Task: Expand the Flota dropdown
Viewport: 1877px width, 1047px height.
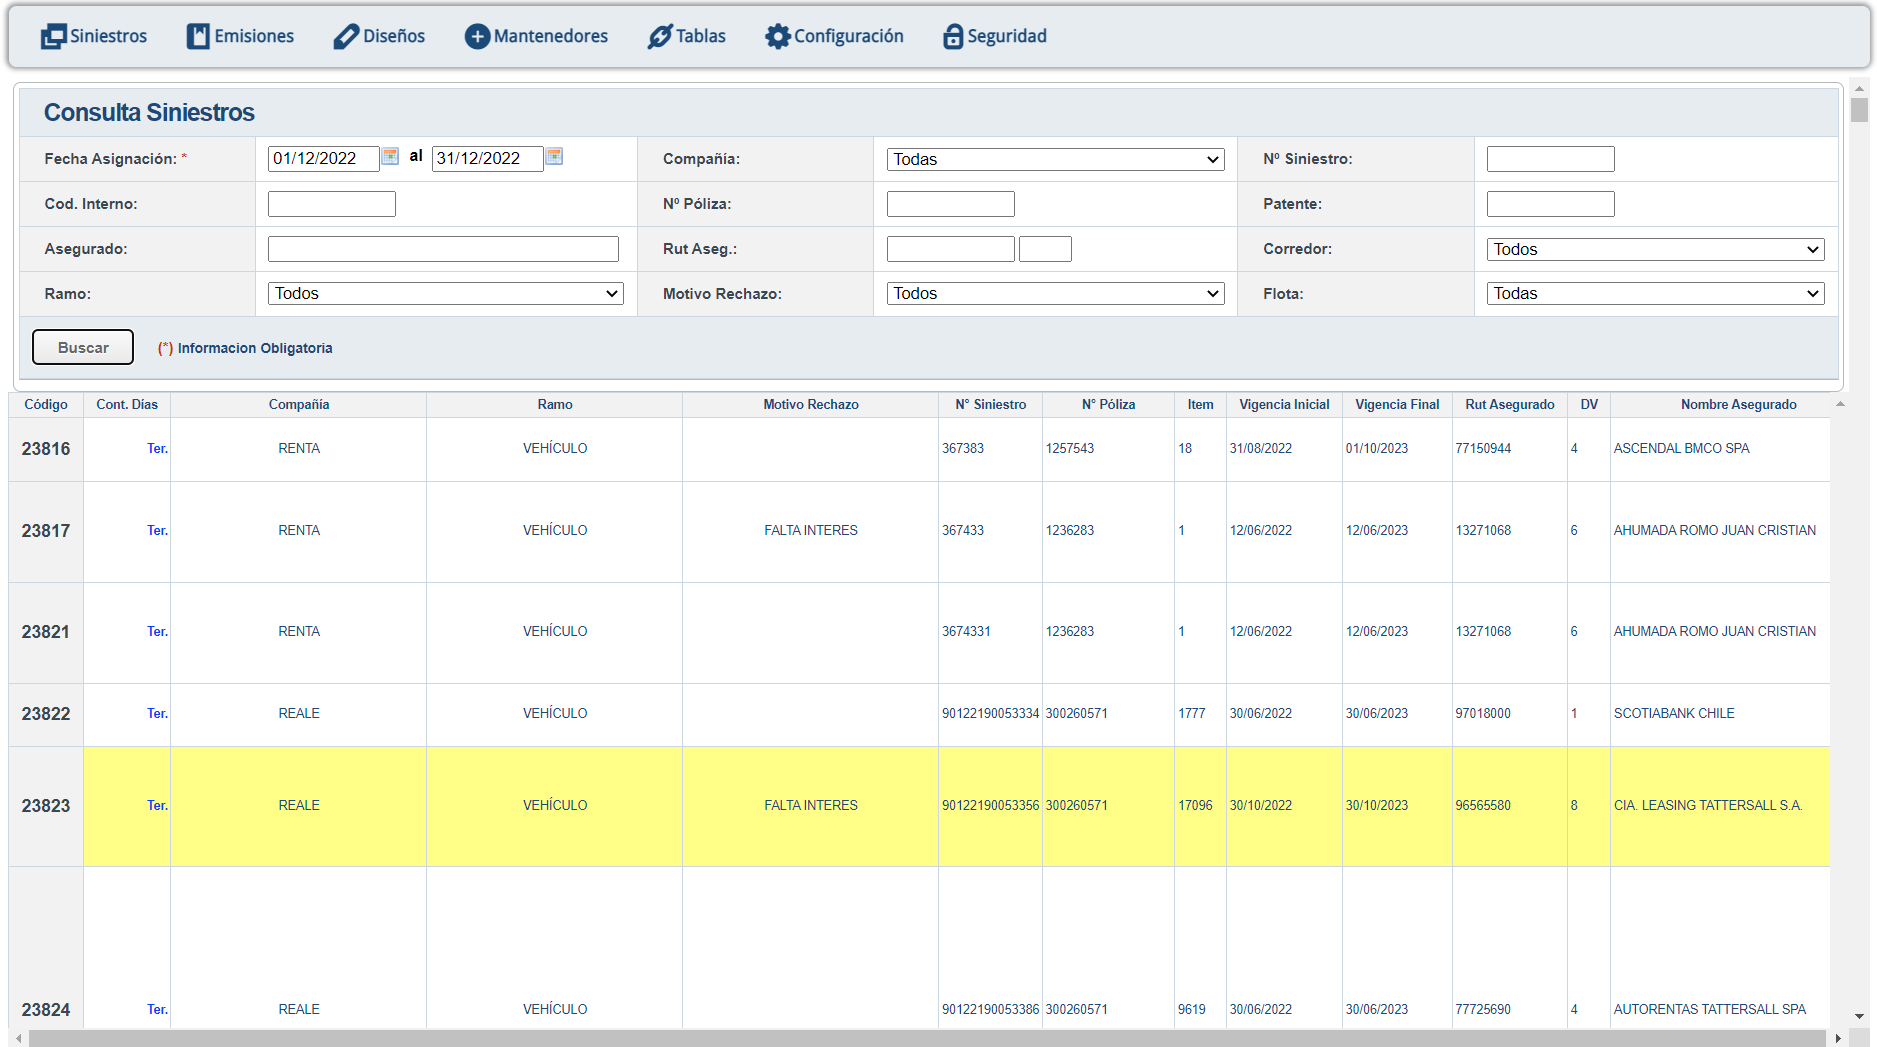Action: [1655, 294]
